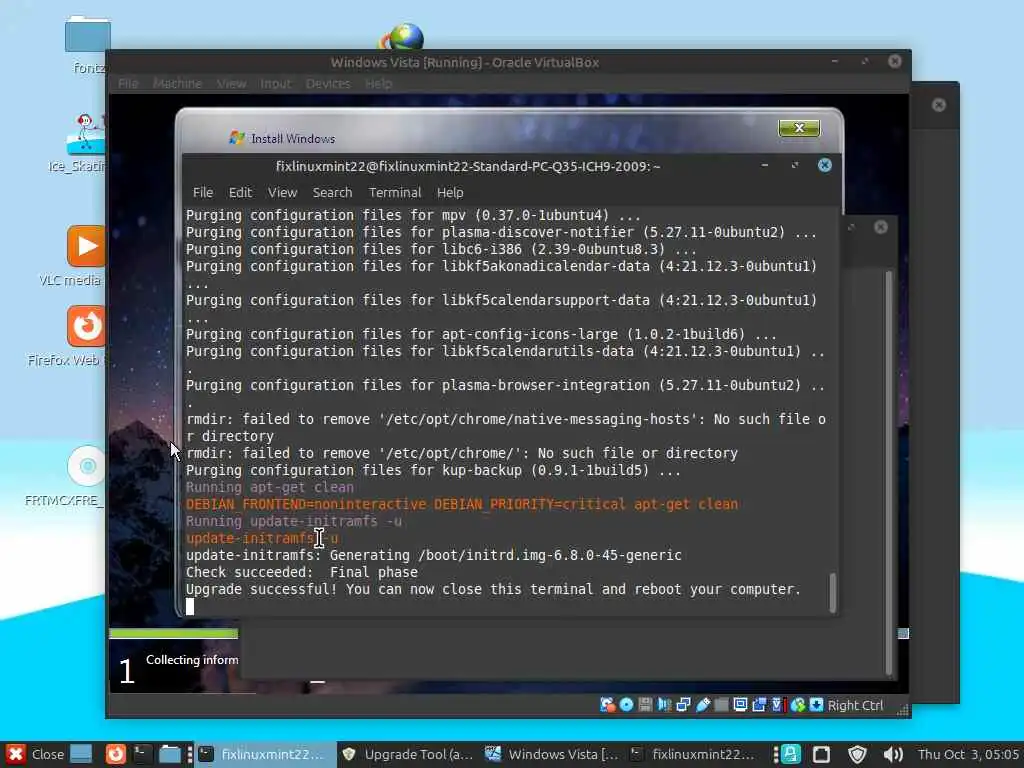Close the Install Windows dialog with green X
This screenshot has height=768, width=1024.
(x=799, y=128)
